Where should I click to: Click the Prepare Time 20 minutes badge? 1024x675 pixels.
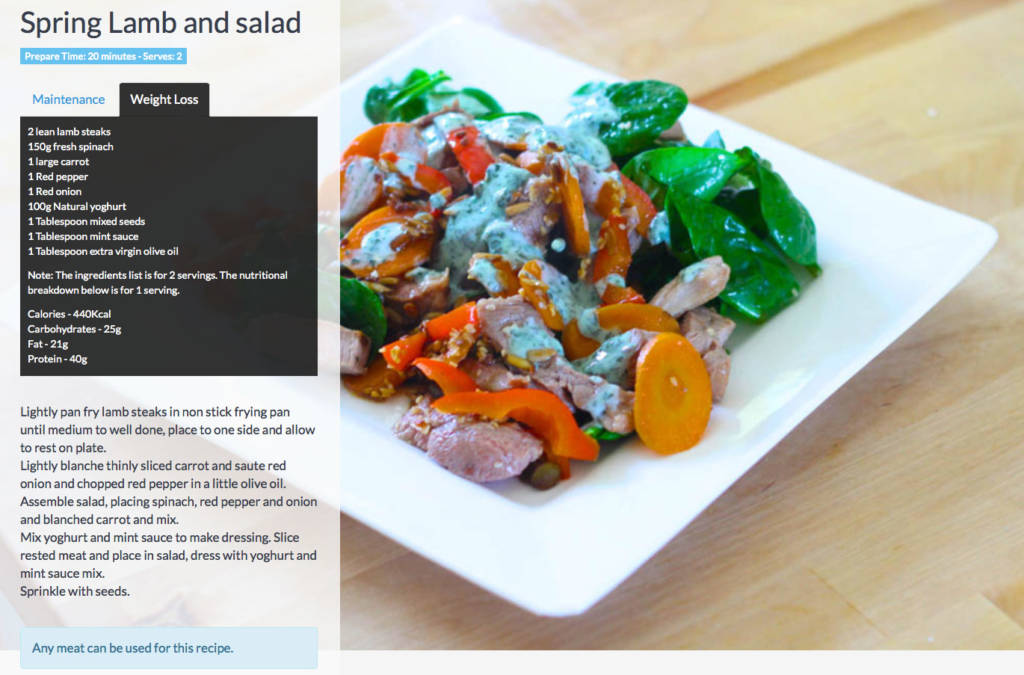click(x=103, y=56)
